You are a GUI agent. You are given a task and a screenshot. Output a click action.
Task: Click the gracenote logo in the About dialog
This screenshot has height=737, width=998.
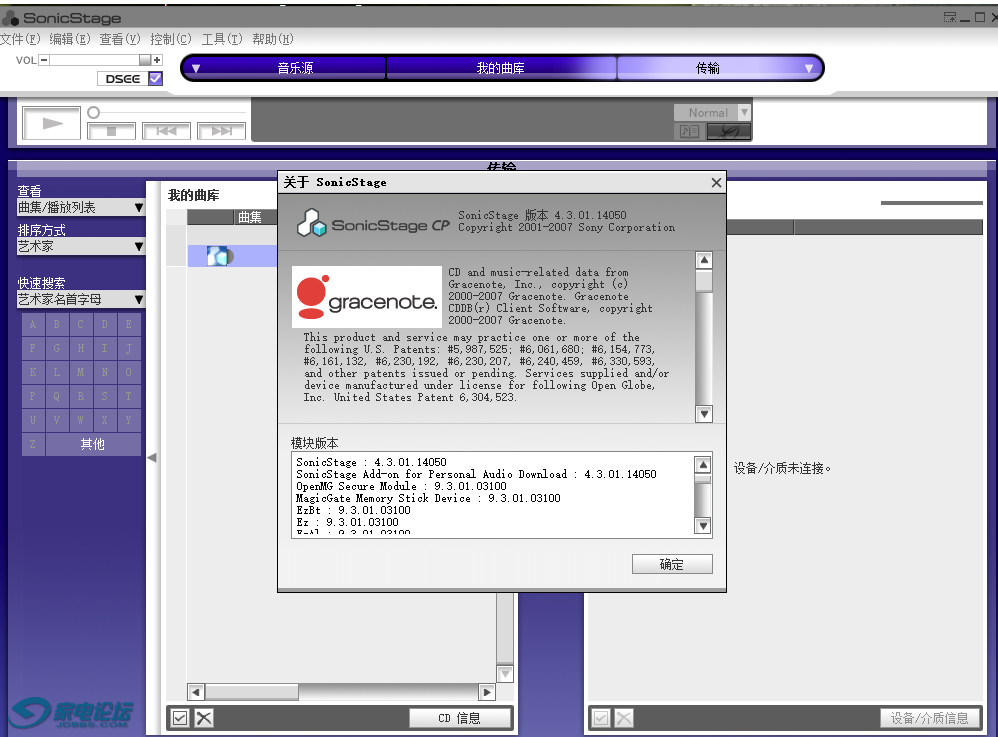[366, 295]
